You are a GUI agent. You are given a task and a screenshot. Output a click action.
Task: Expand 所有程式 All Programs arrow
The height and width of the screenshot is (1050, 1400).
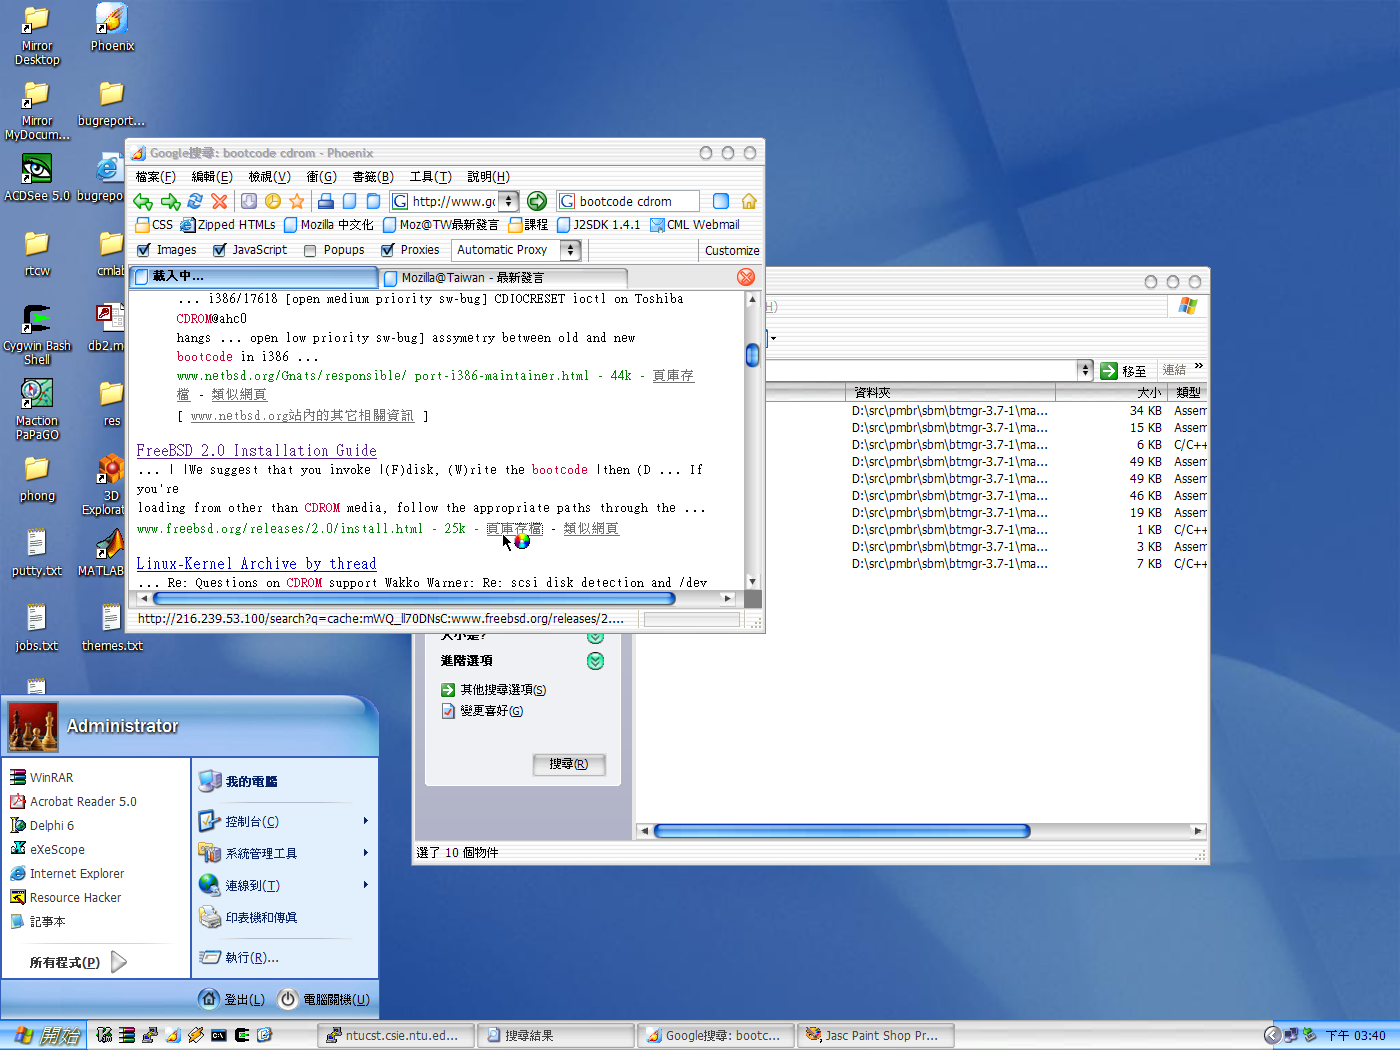(118, 962)
